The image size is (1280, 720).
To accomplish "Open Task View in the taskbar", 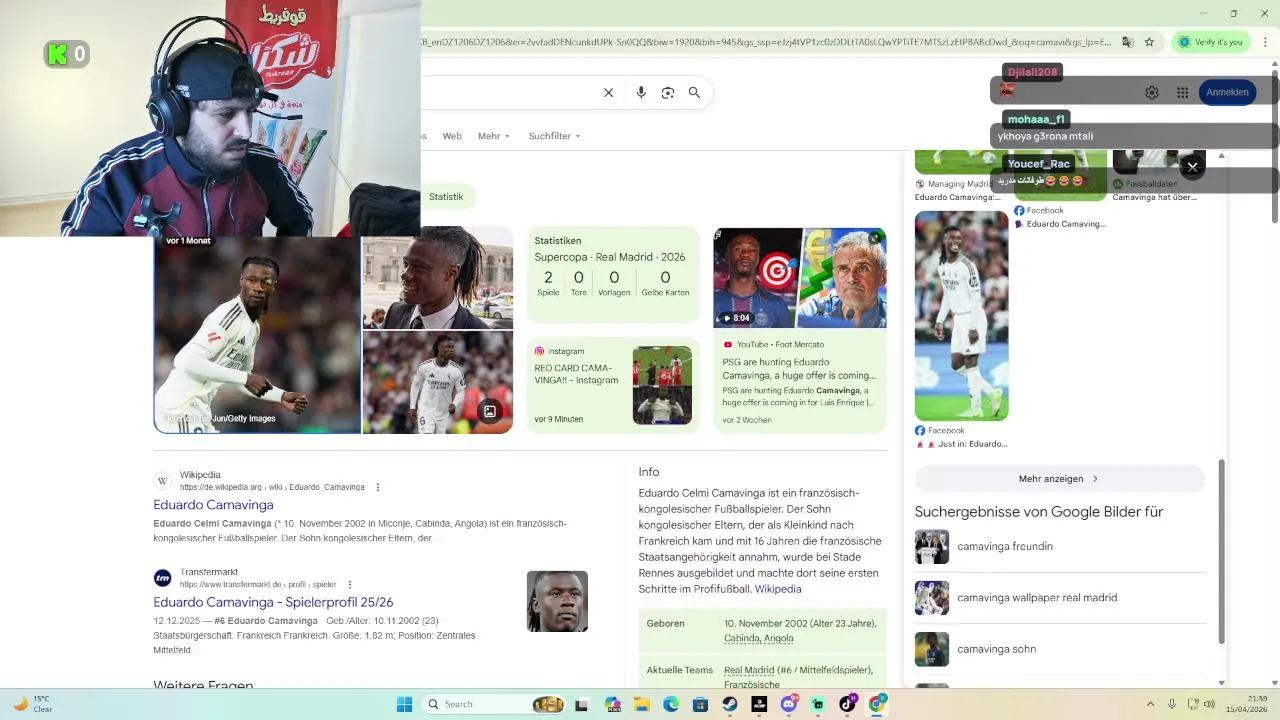I will click(x=582, y=704).
